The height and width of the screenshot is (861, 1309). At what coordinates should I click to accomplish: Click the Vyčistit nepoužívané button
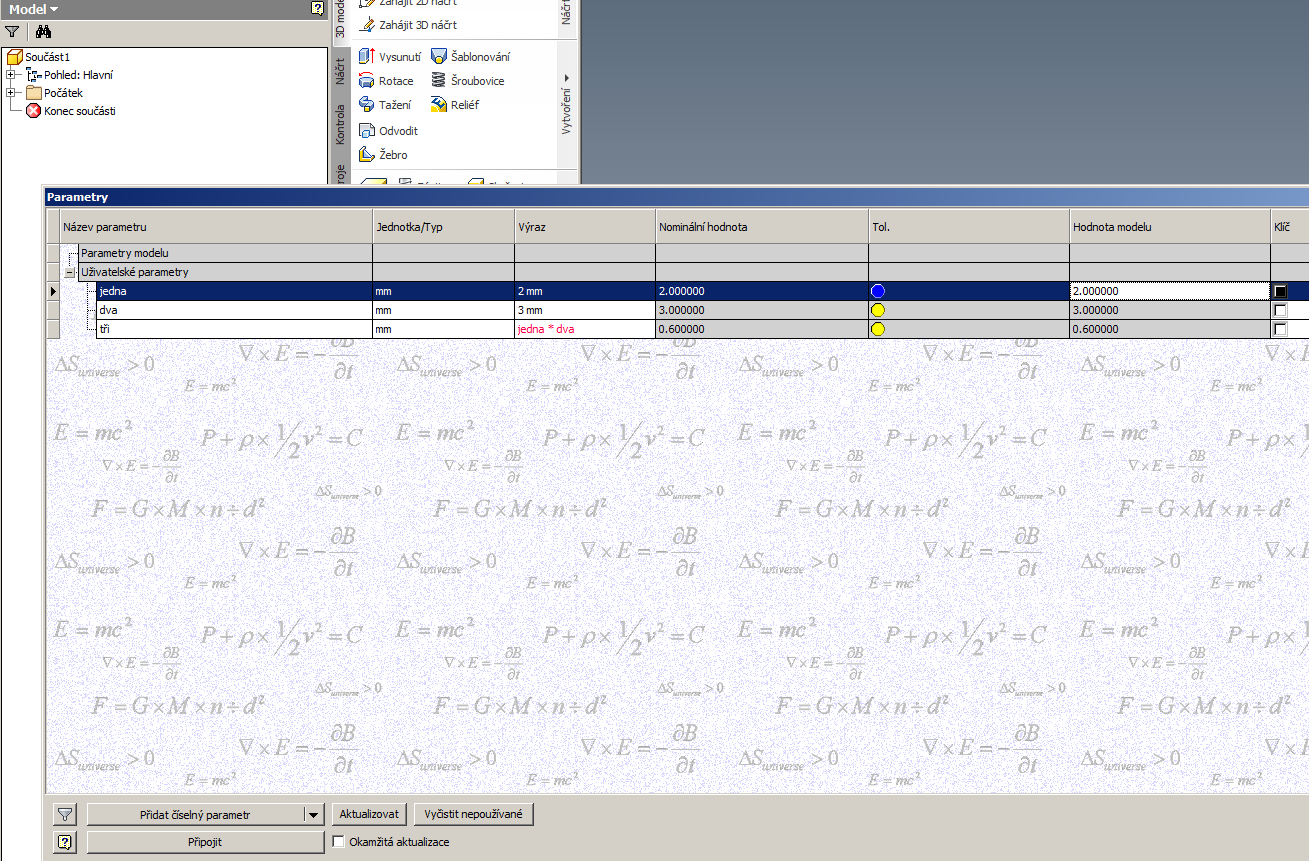473,814
